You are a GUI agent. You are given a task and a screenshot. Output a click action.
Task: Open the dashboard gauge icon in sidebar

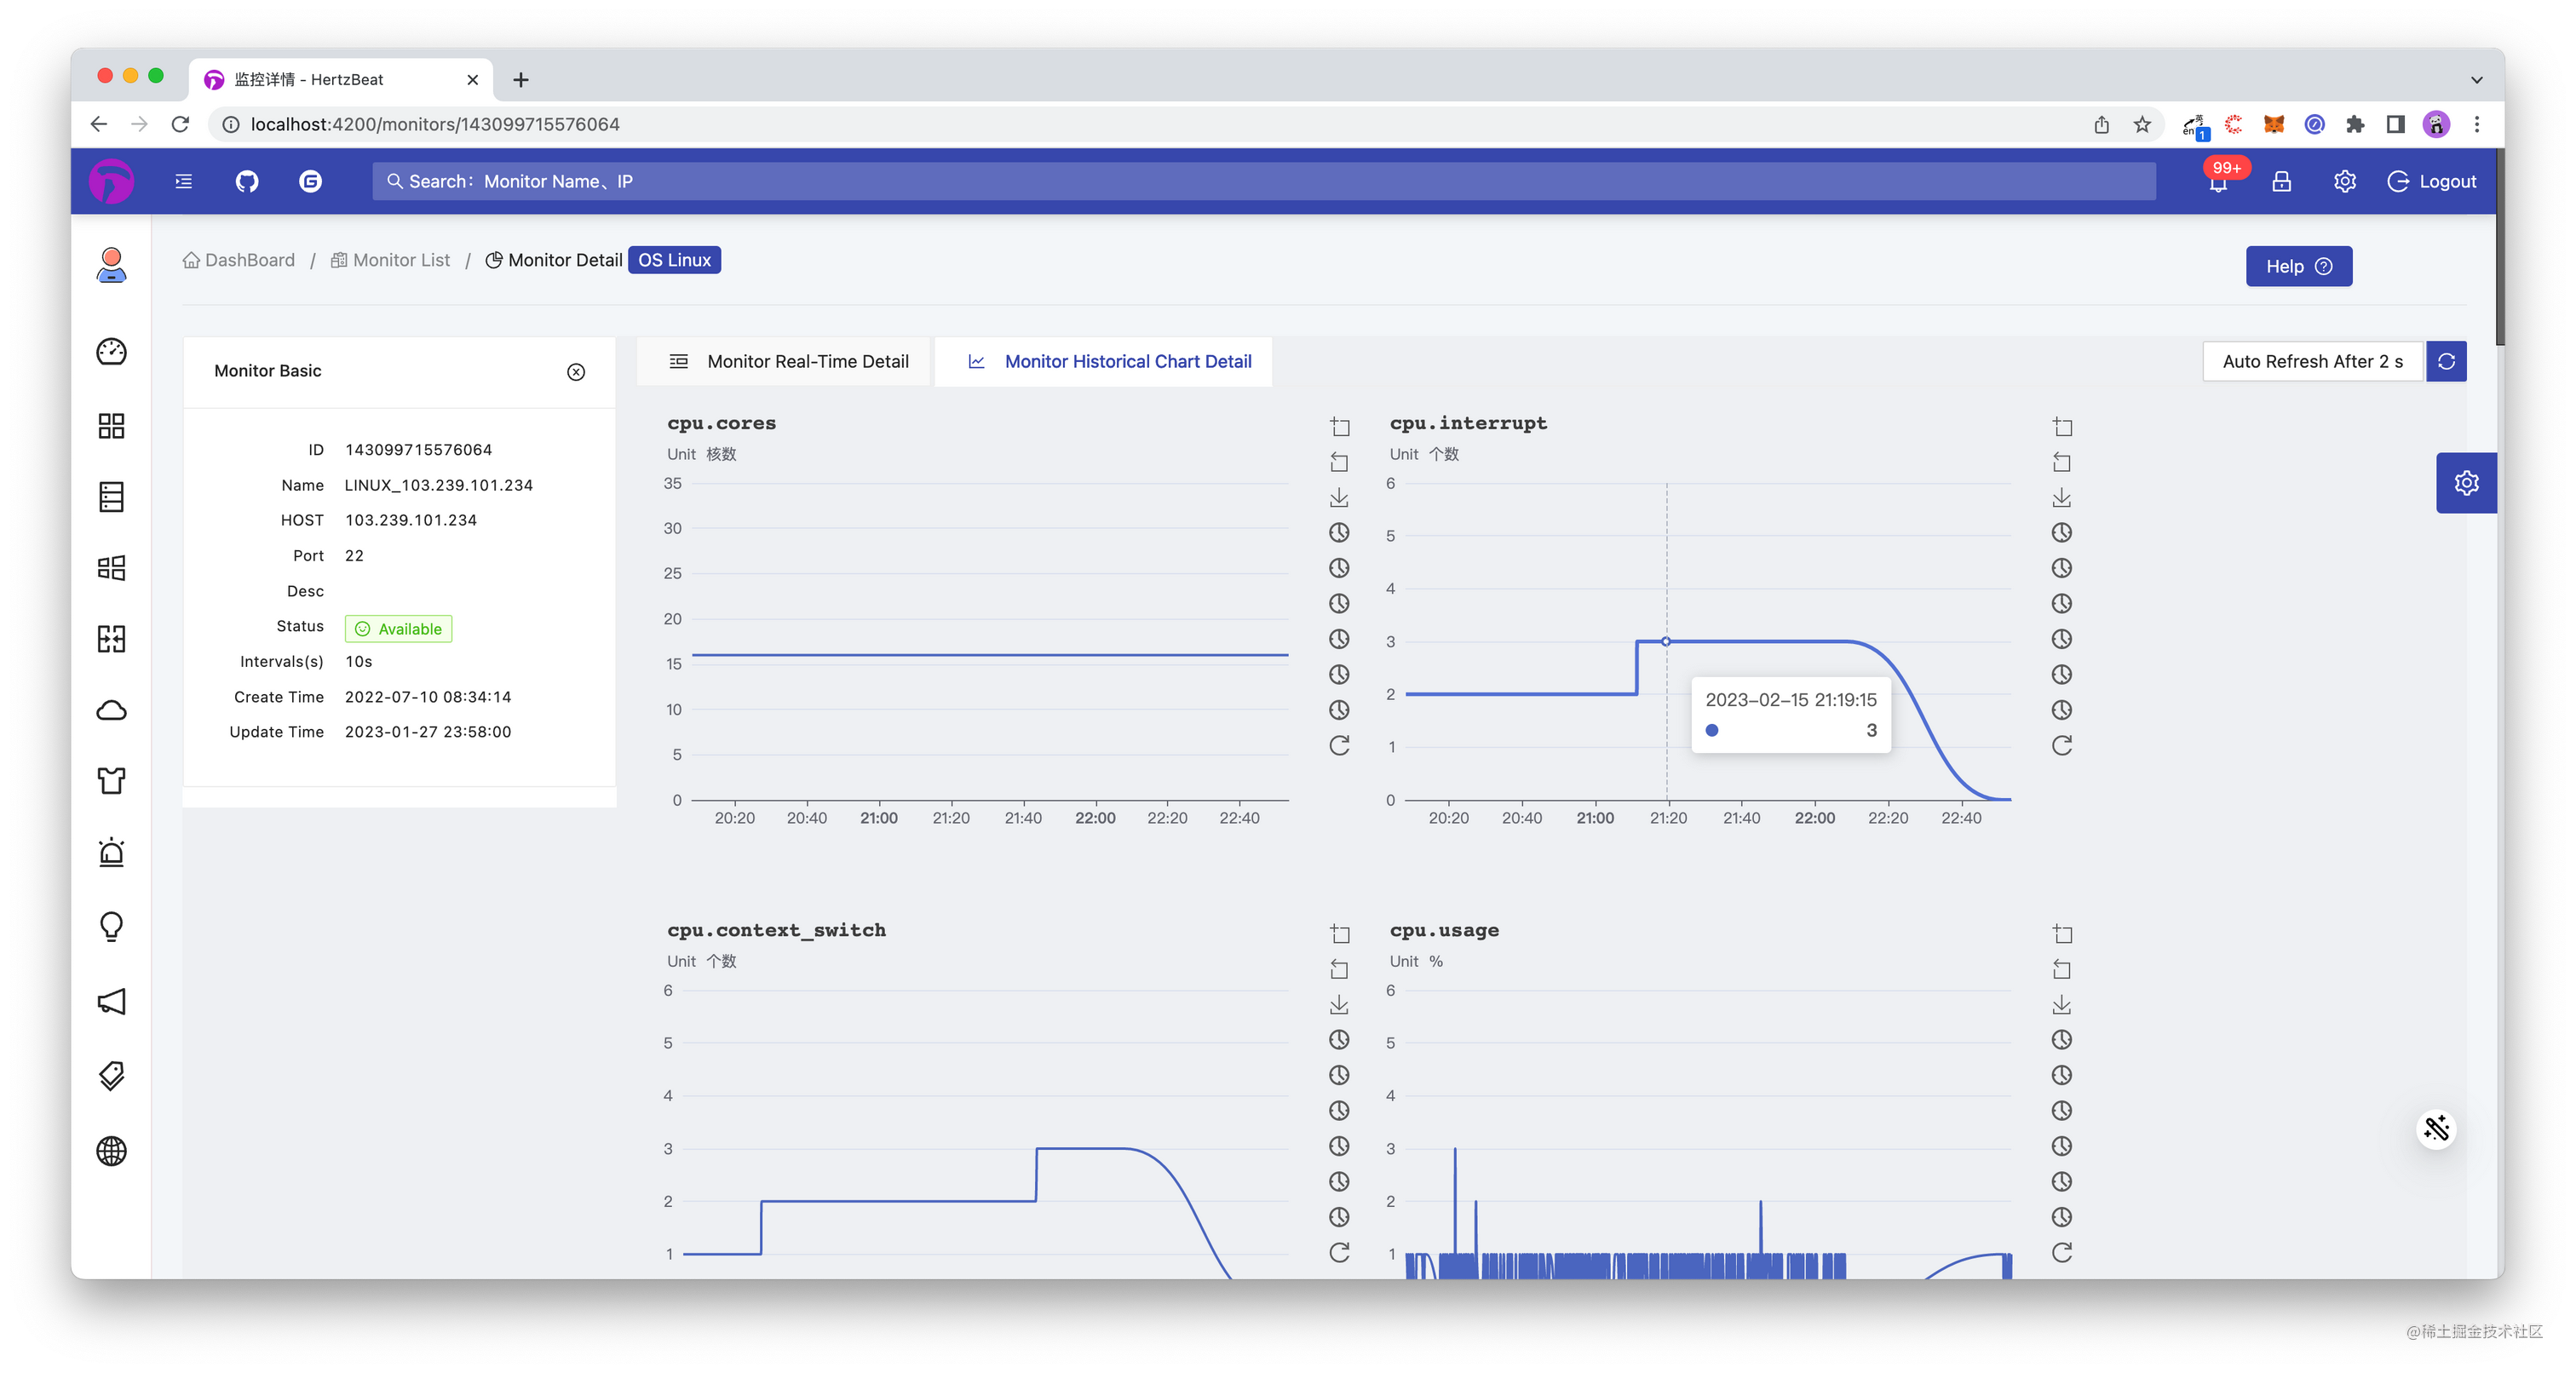pyautogui.click(x=111, y=351)
